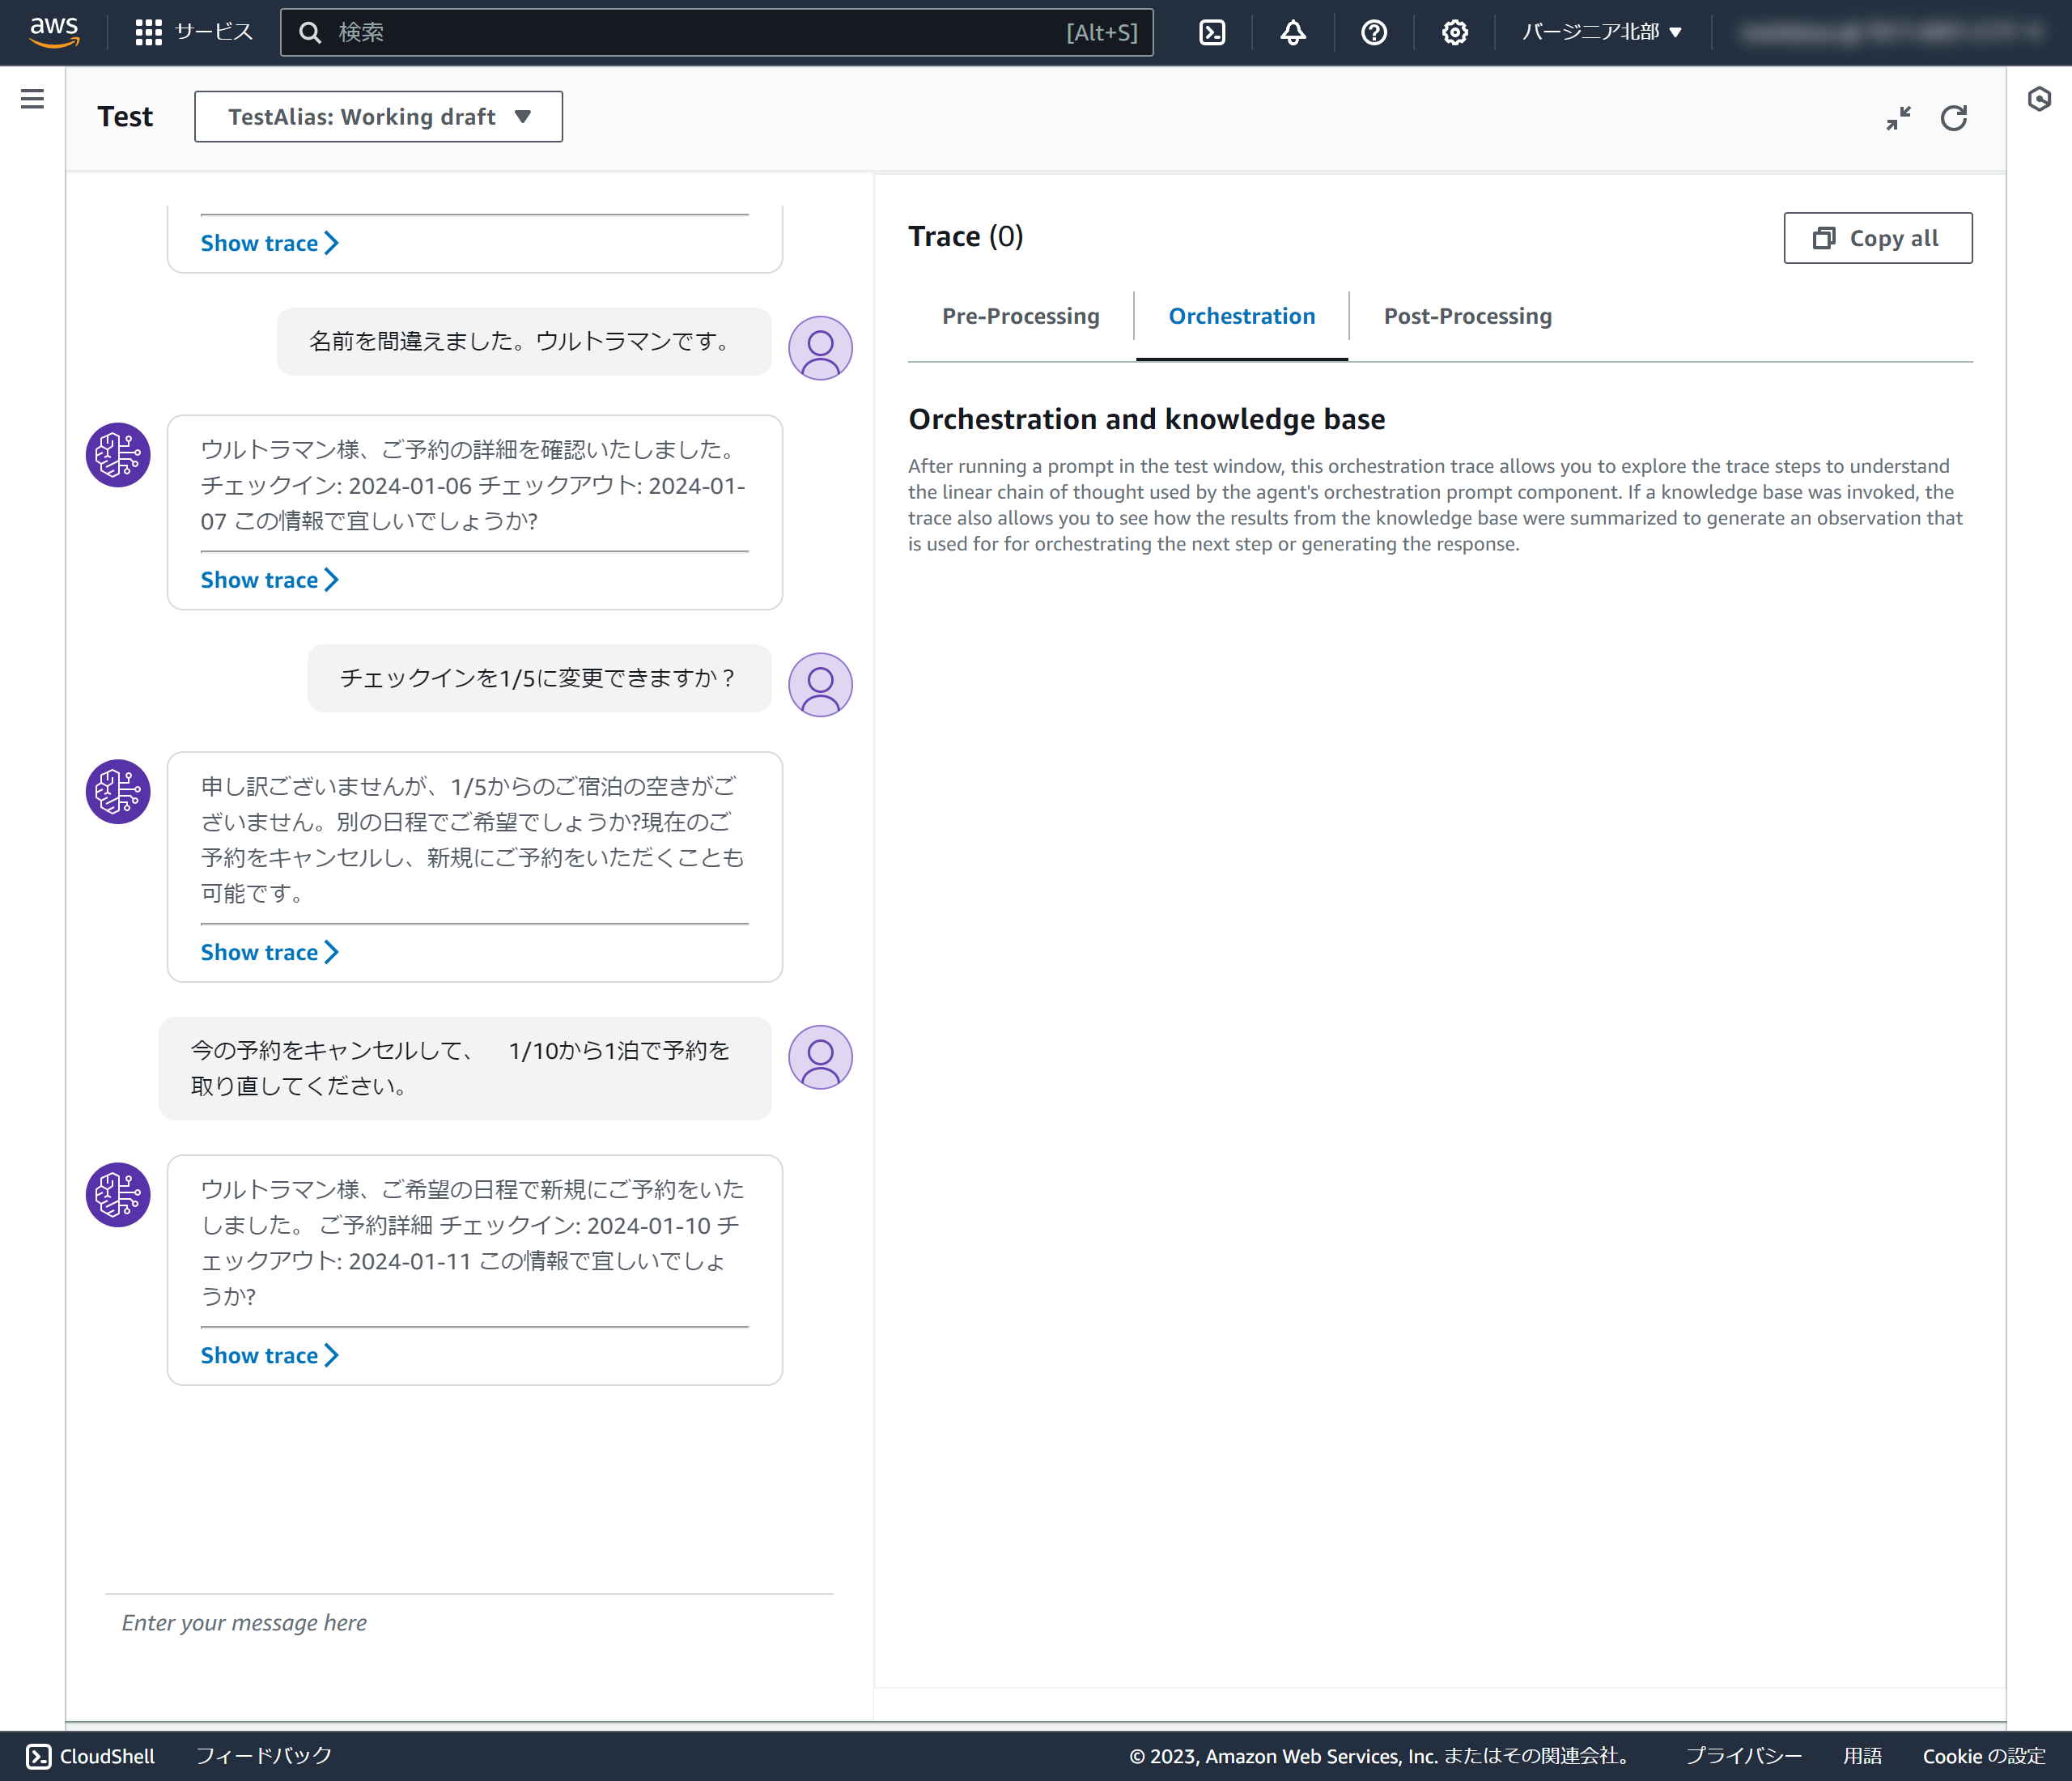Open the right-side panel hexagon icon
This screenshot has width=2072, height=1781.
(x=2039, y=98)
